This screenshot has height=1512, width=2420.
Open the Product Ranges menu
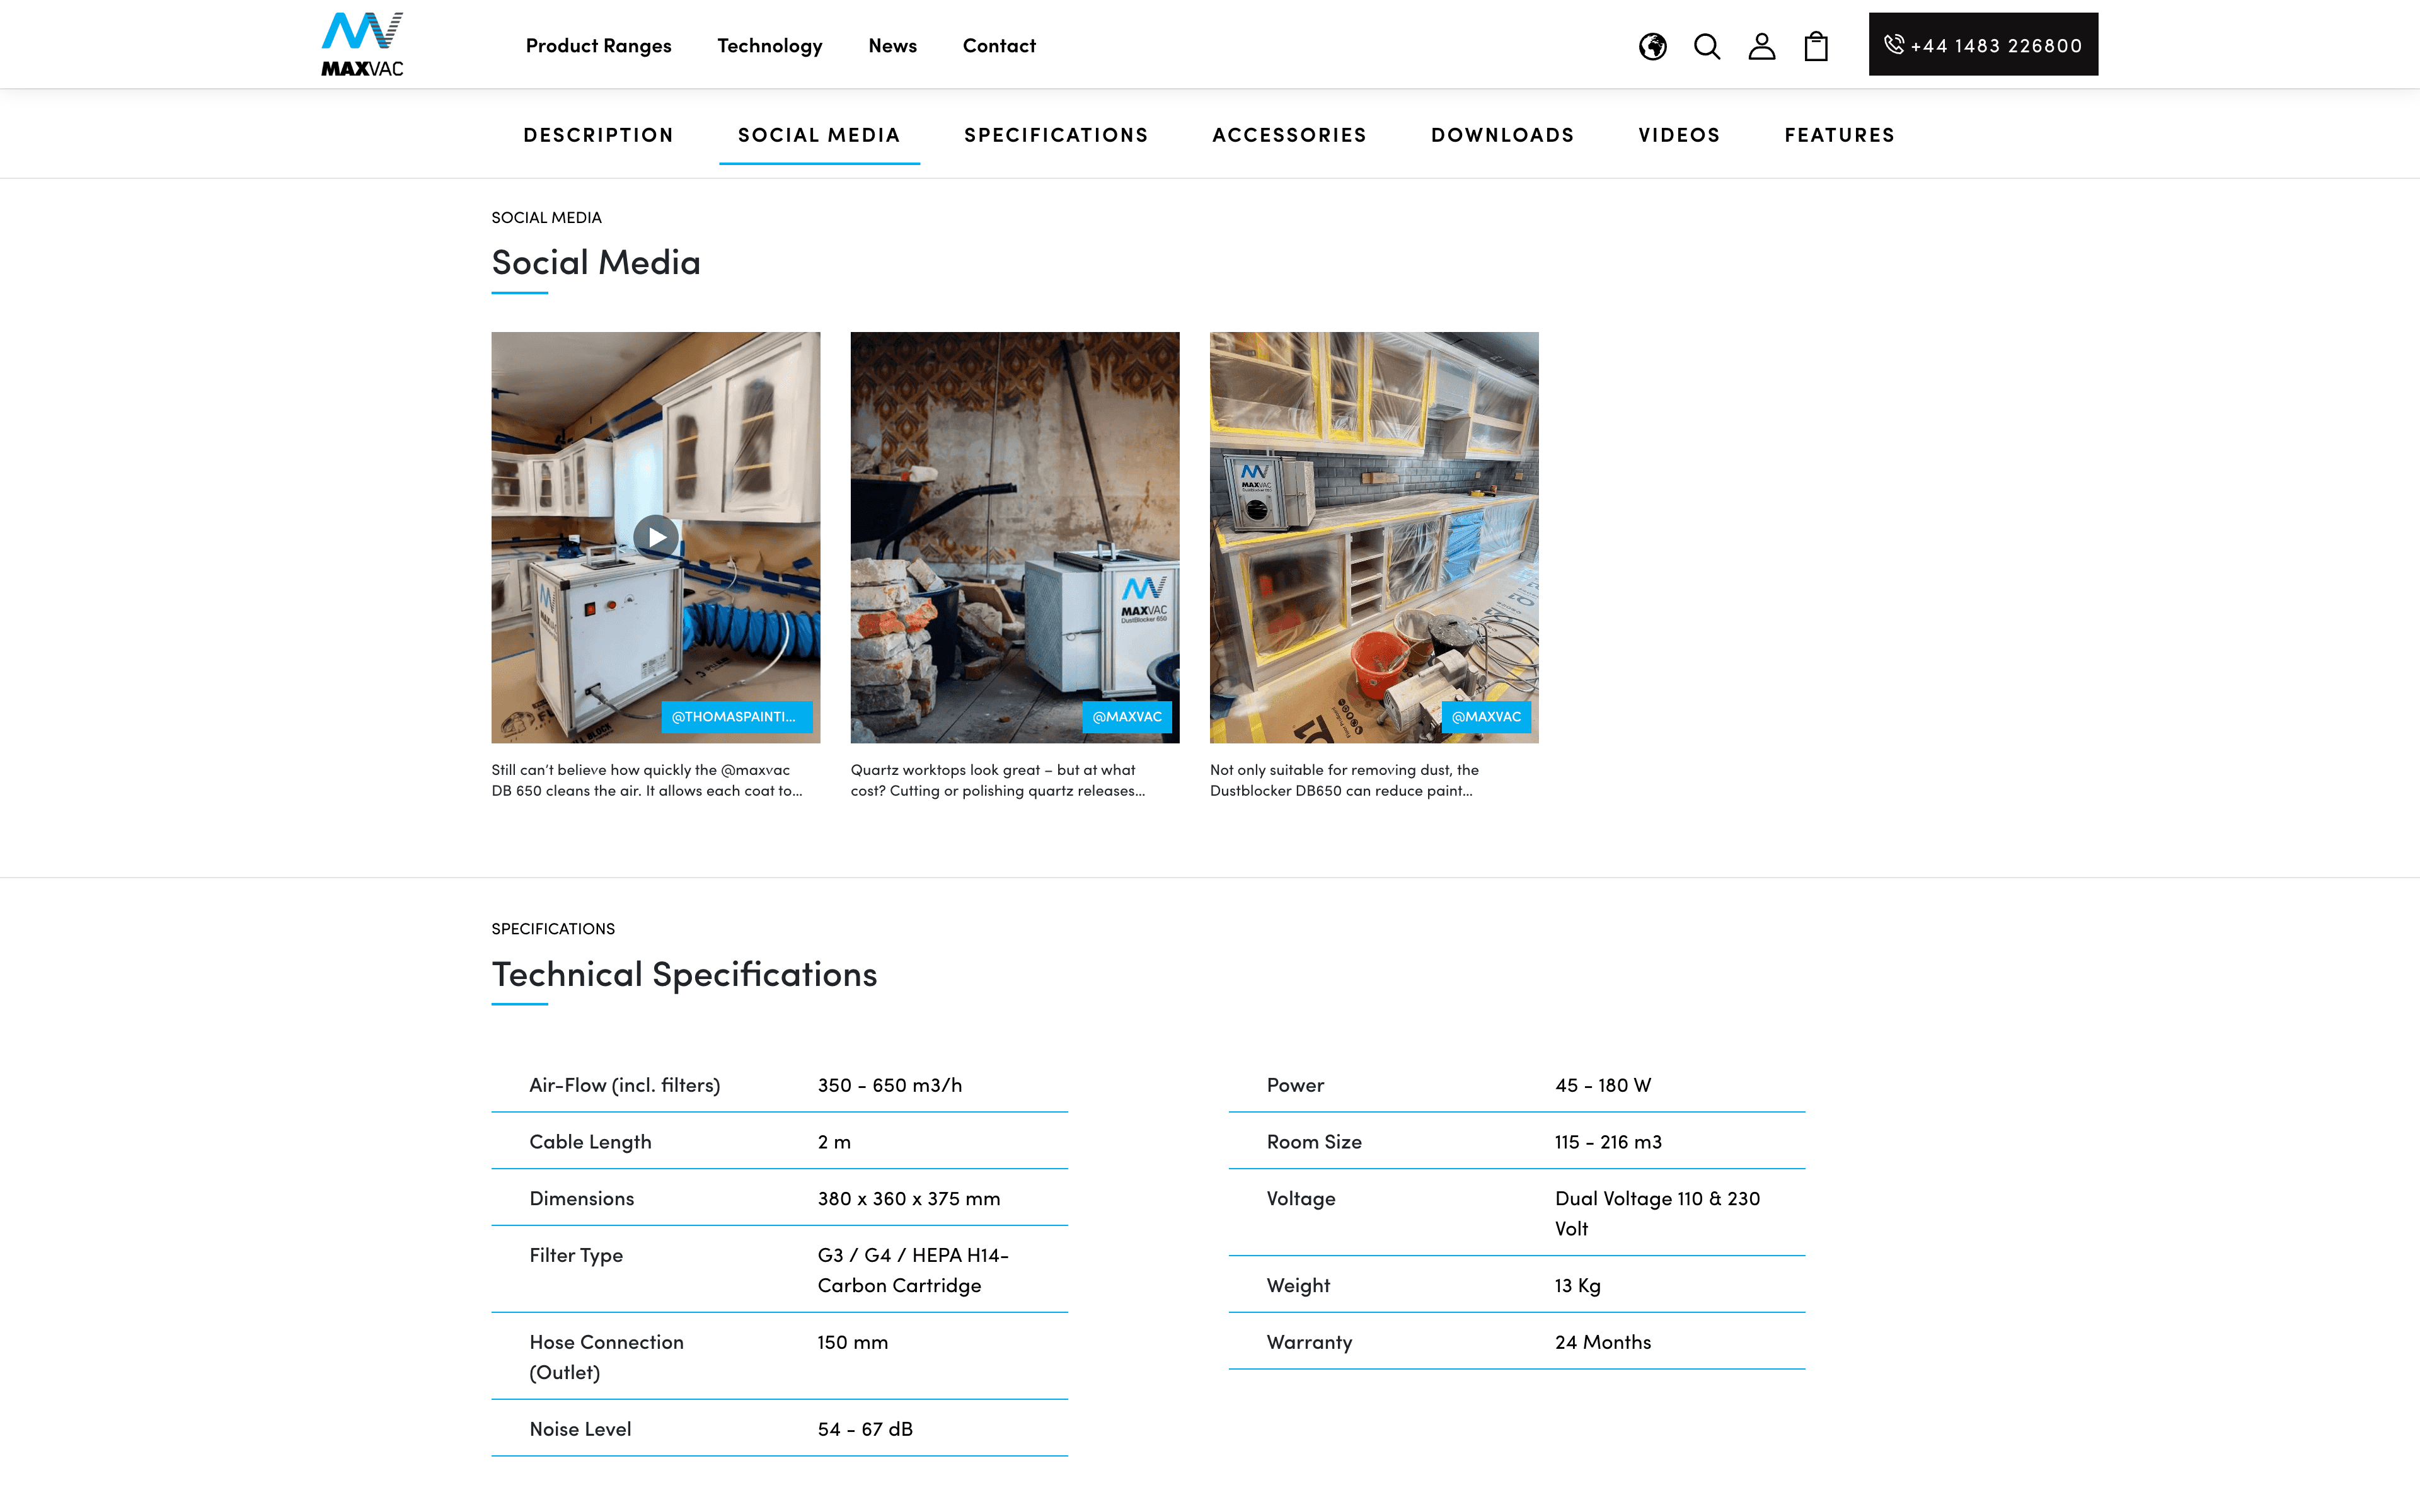(x=598, y=46)
